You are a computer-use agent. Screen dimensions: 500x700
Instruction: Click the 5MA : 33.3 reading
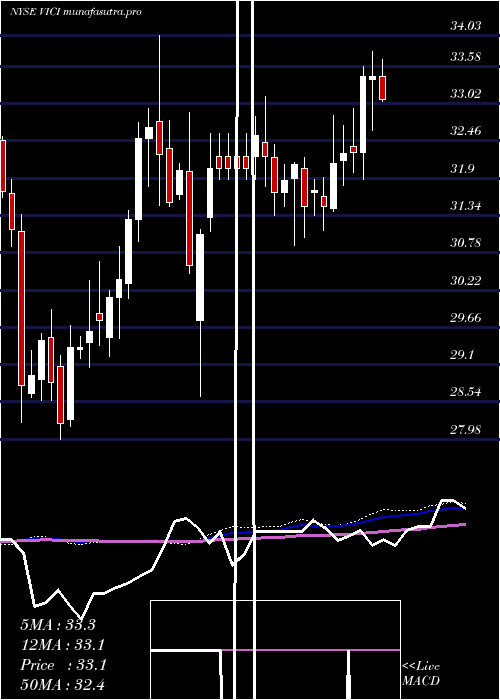coord(58,625)
